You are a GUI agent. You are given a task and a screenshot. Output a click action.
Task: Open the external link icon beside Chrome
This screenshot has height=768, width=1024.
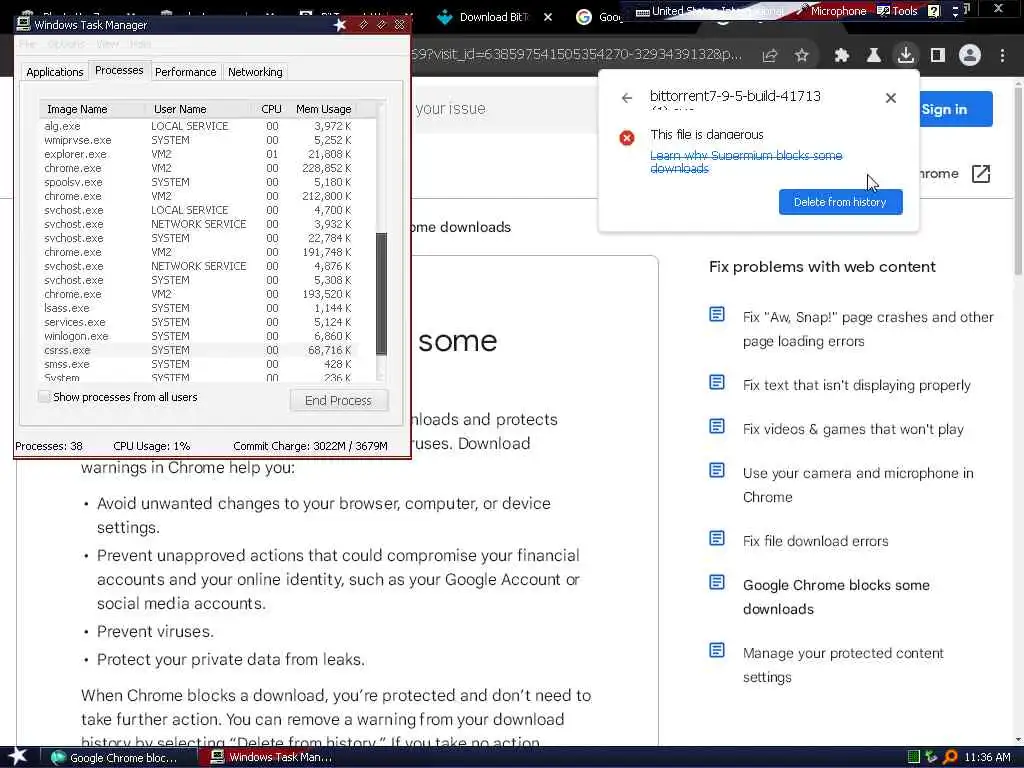coord(981,174)
